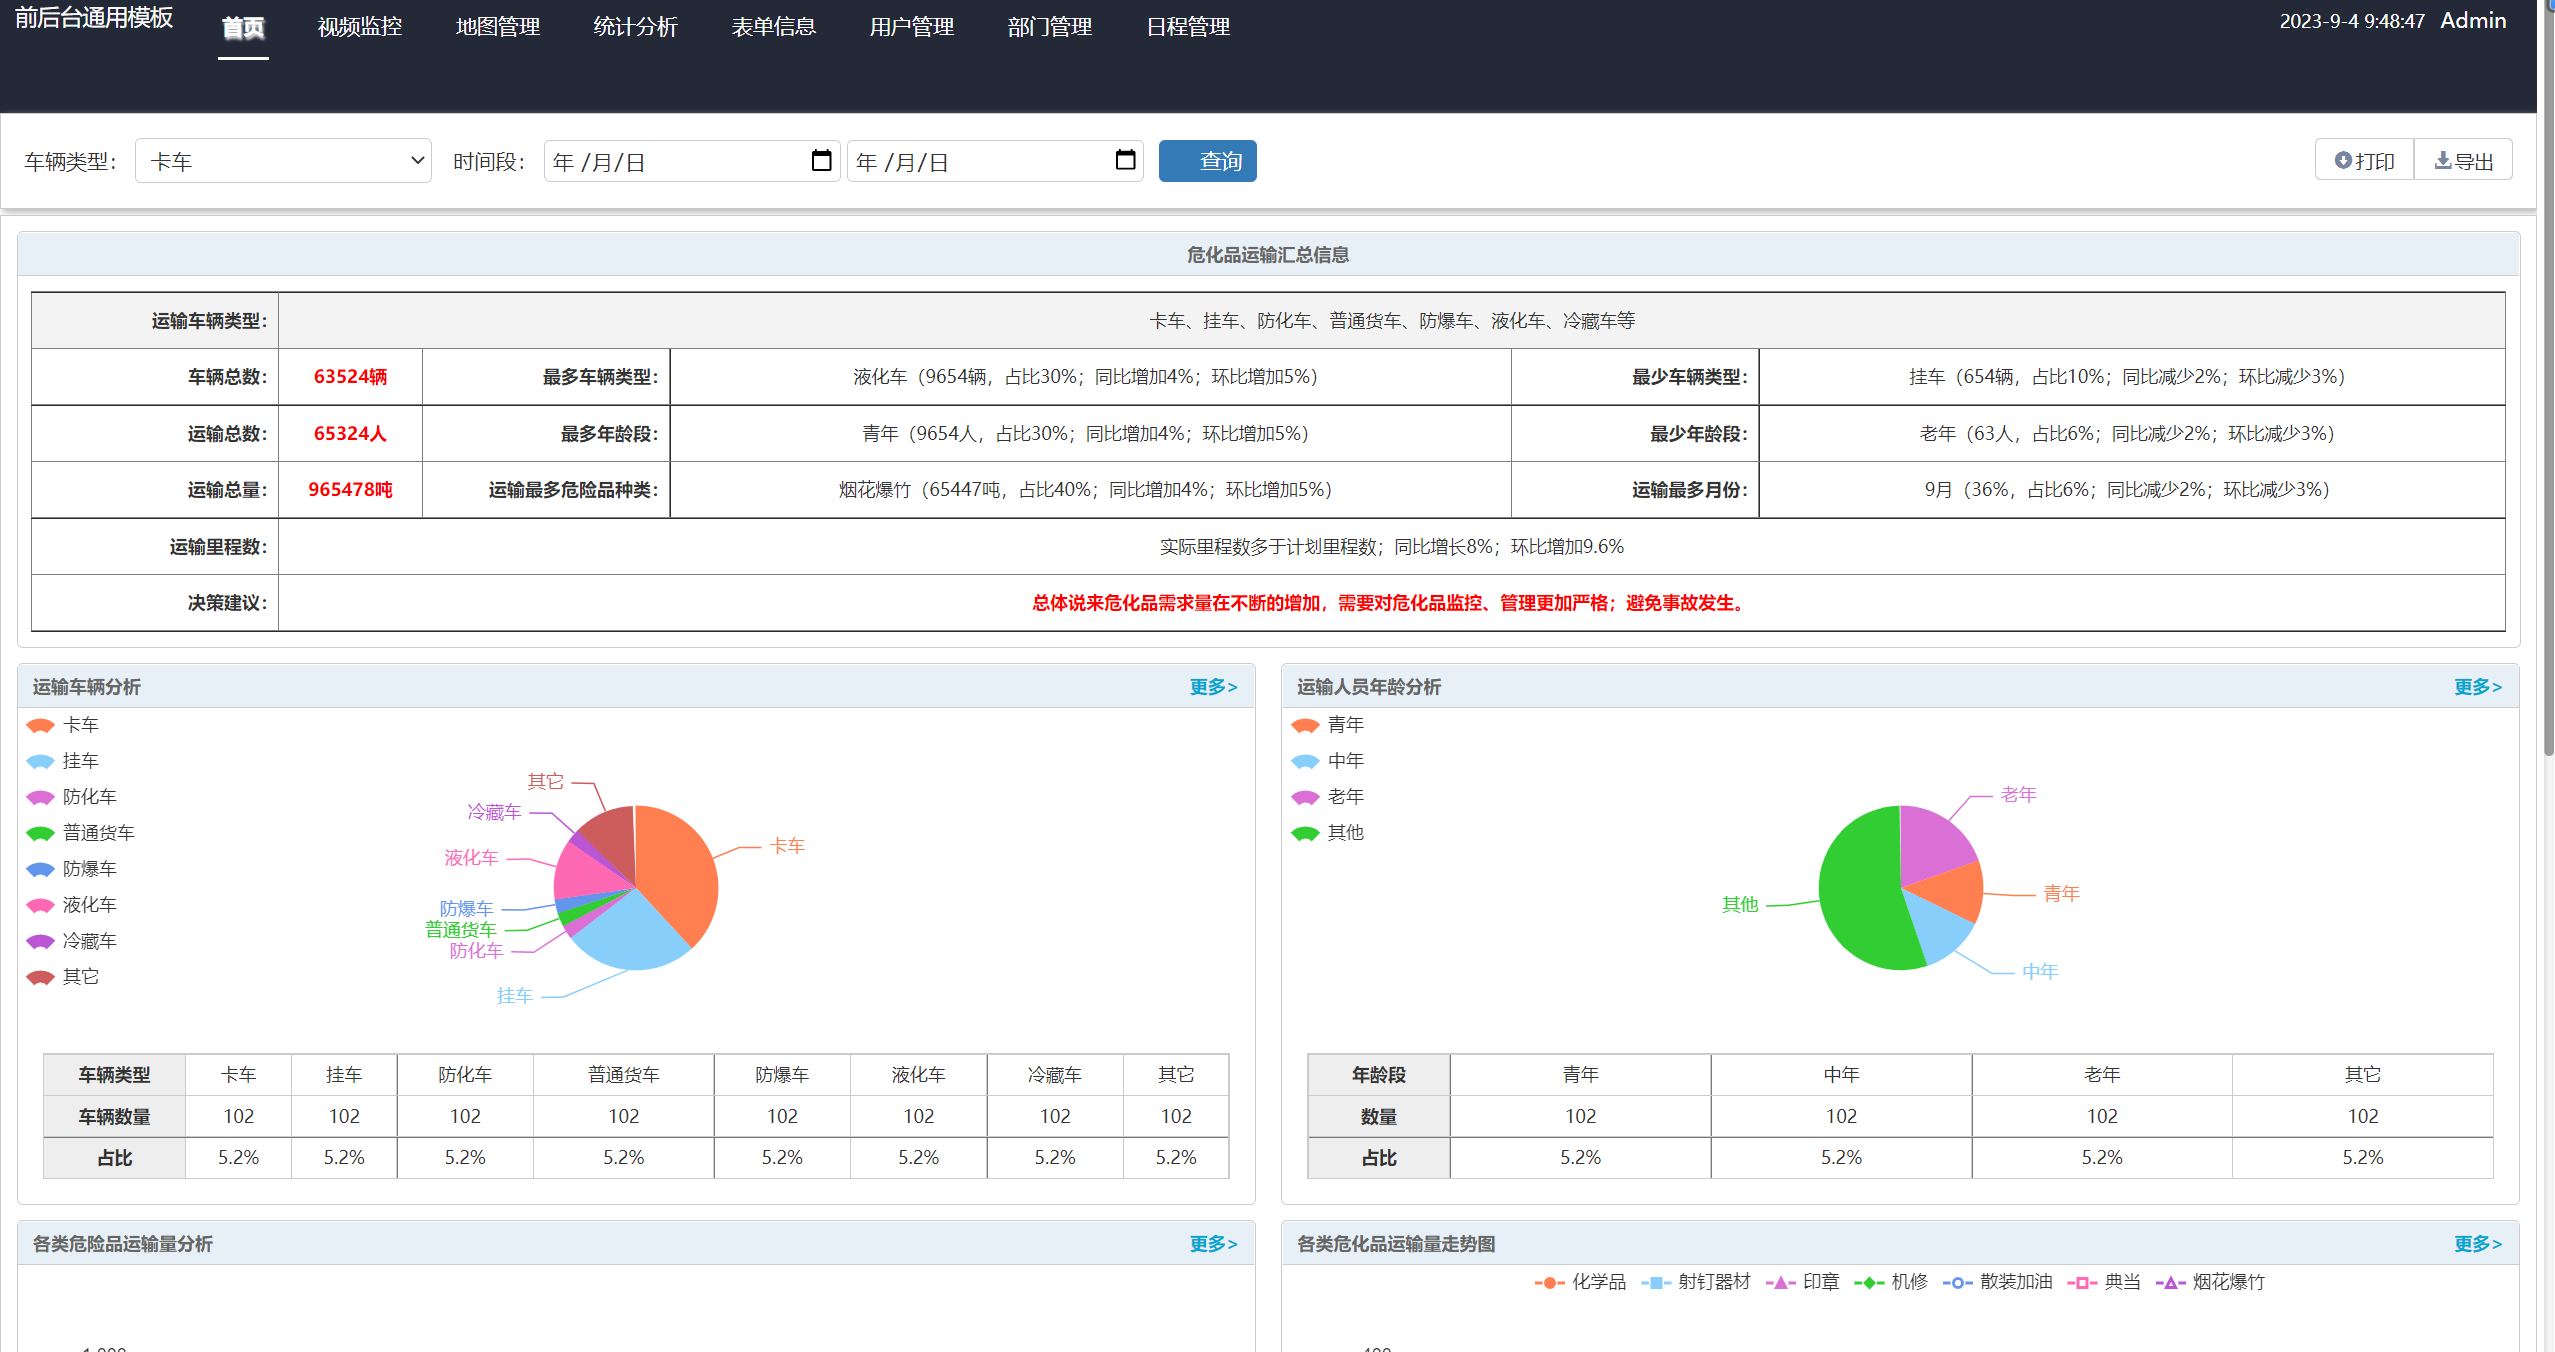This screenshot has height=1352, width=2555.
Task: Open the 视频监控 menu
Action: tap(360, 27)
